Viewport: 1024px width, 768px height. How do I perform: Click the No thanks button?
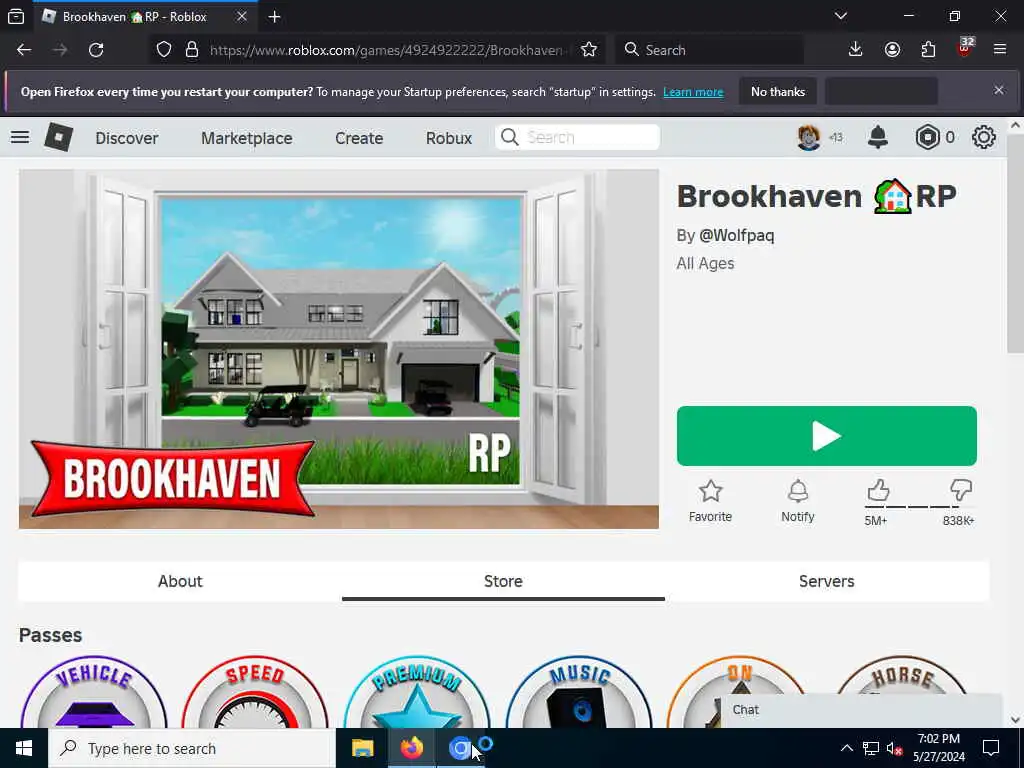(x=778, y=92)
